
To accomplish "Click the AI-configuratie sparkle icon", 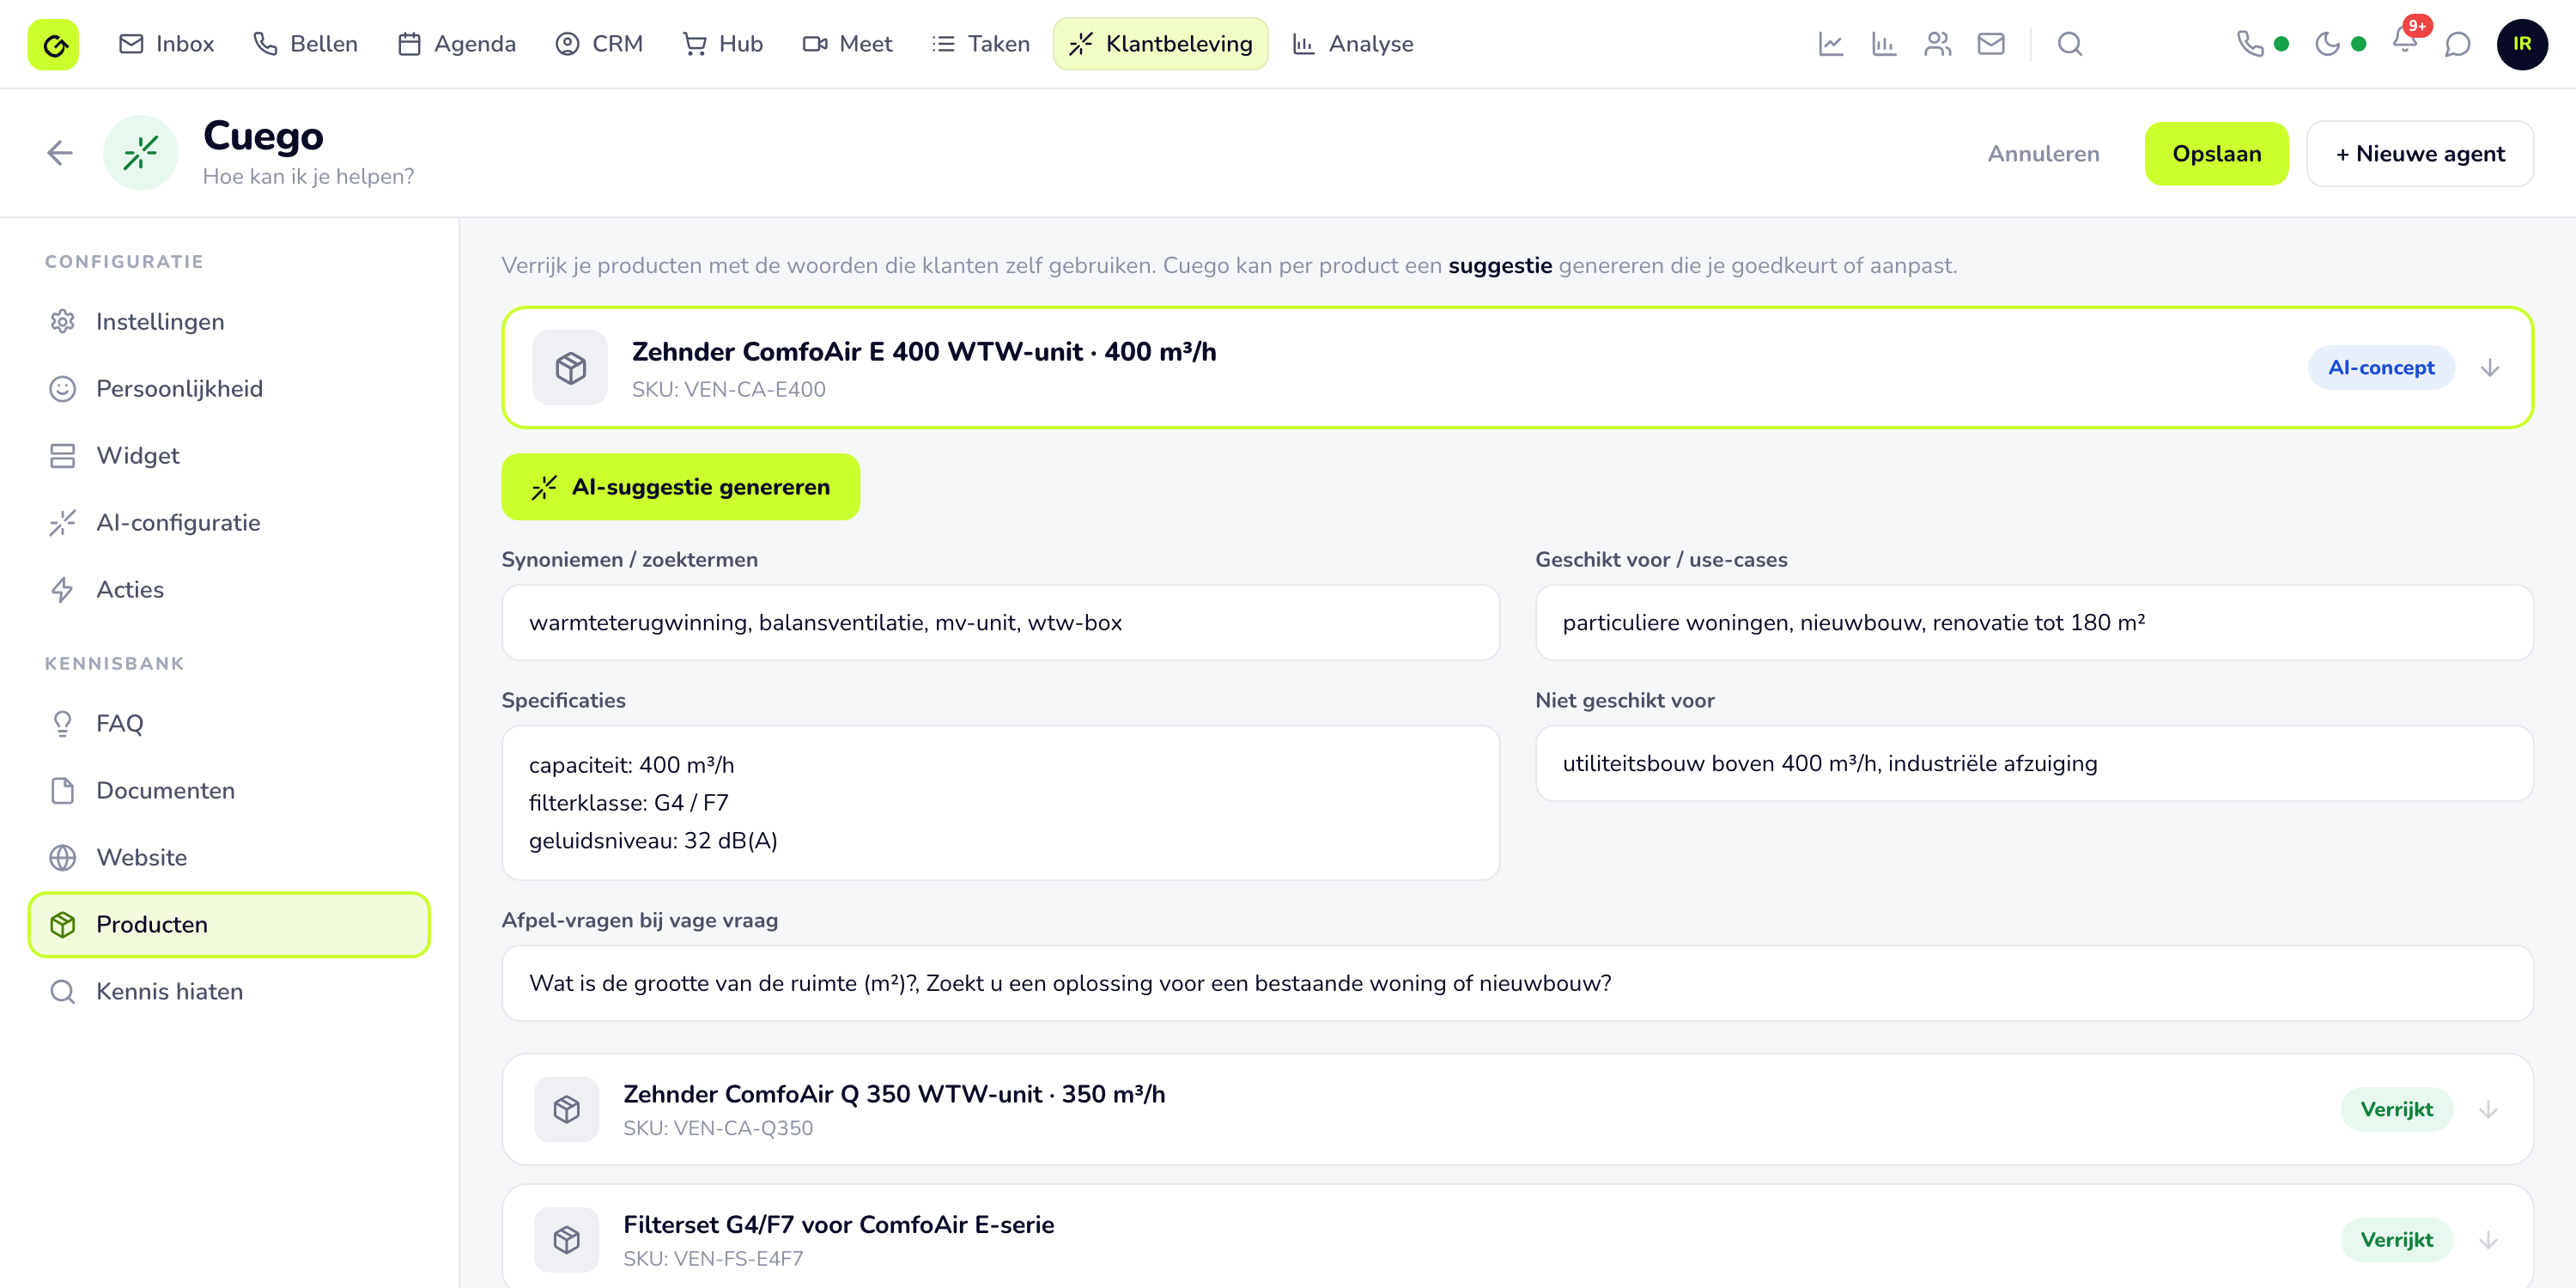I will (x=63, y=523).
